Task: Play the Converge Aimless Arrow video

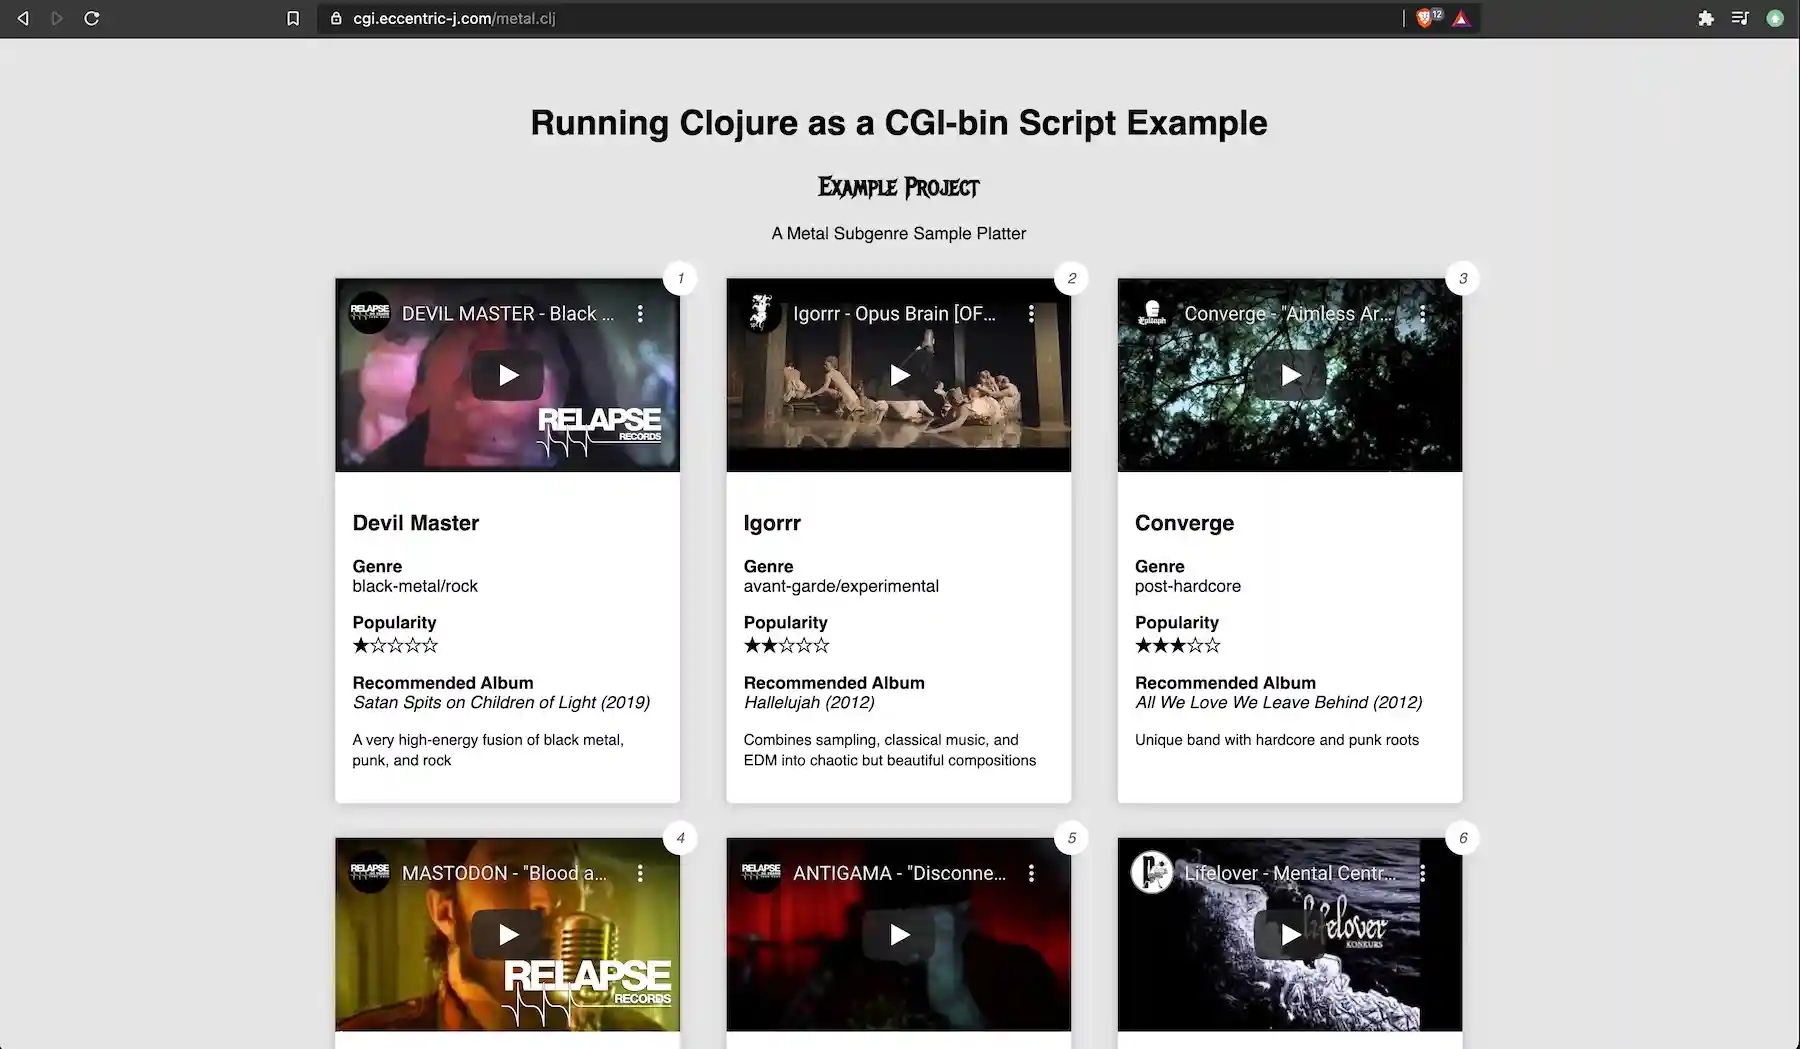Action: coord(1290,375)
